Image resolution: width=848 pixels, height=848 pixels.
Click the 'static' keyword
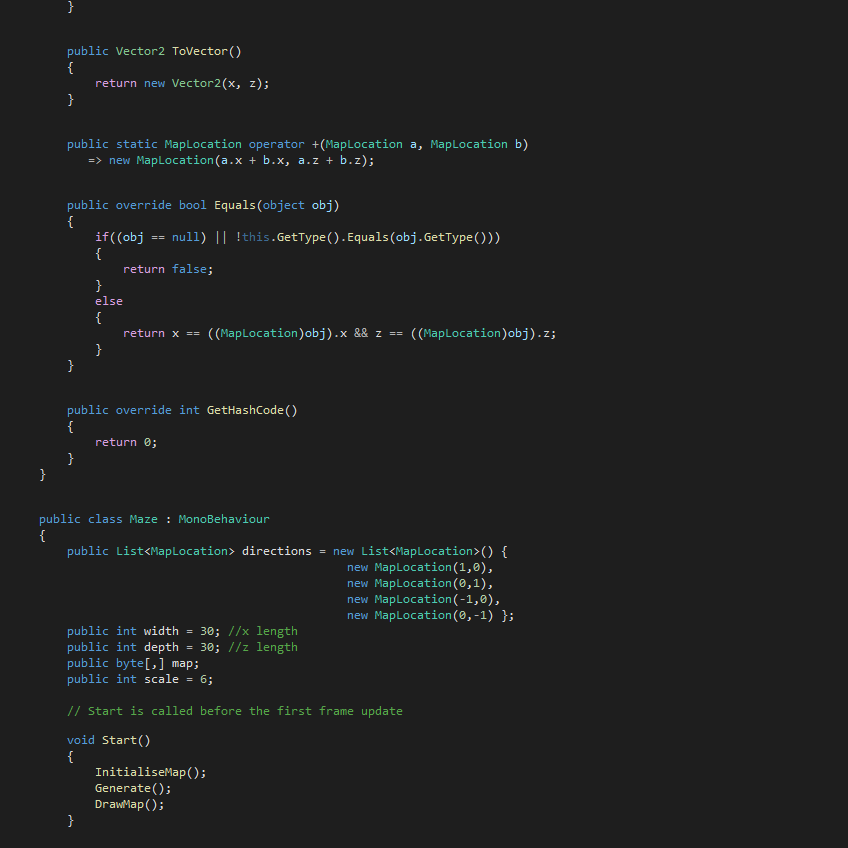pos(136,144)
